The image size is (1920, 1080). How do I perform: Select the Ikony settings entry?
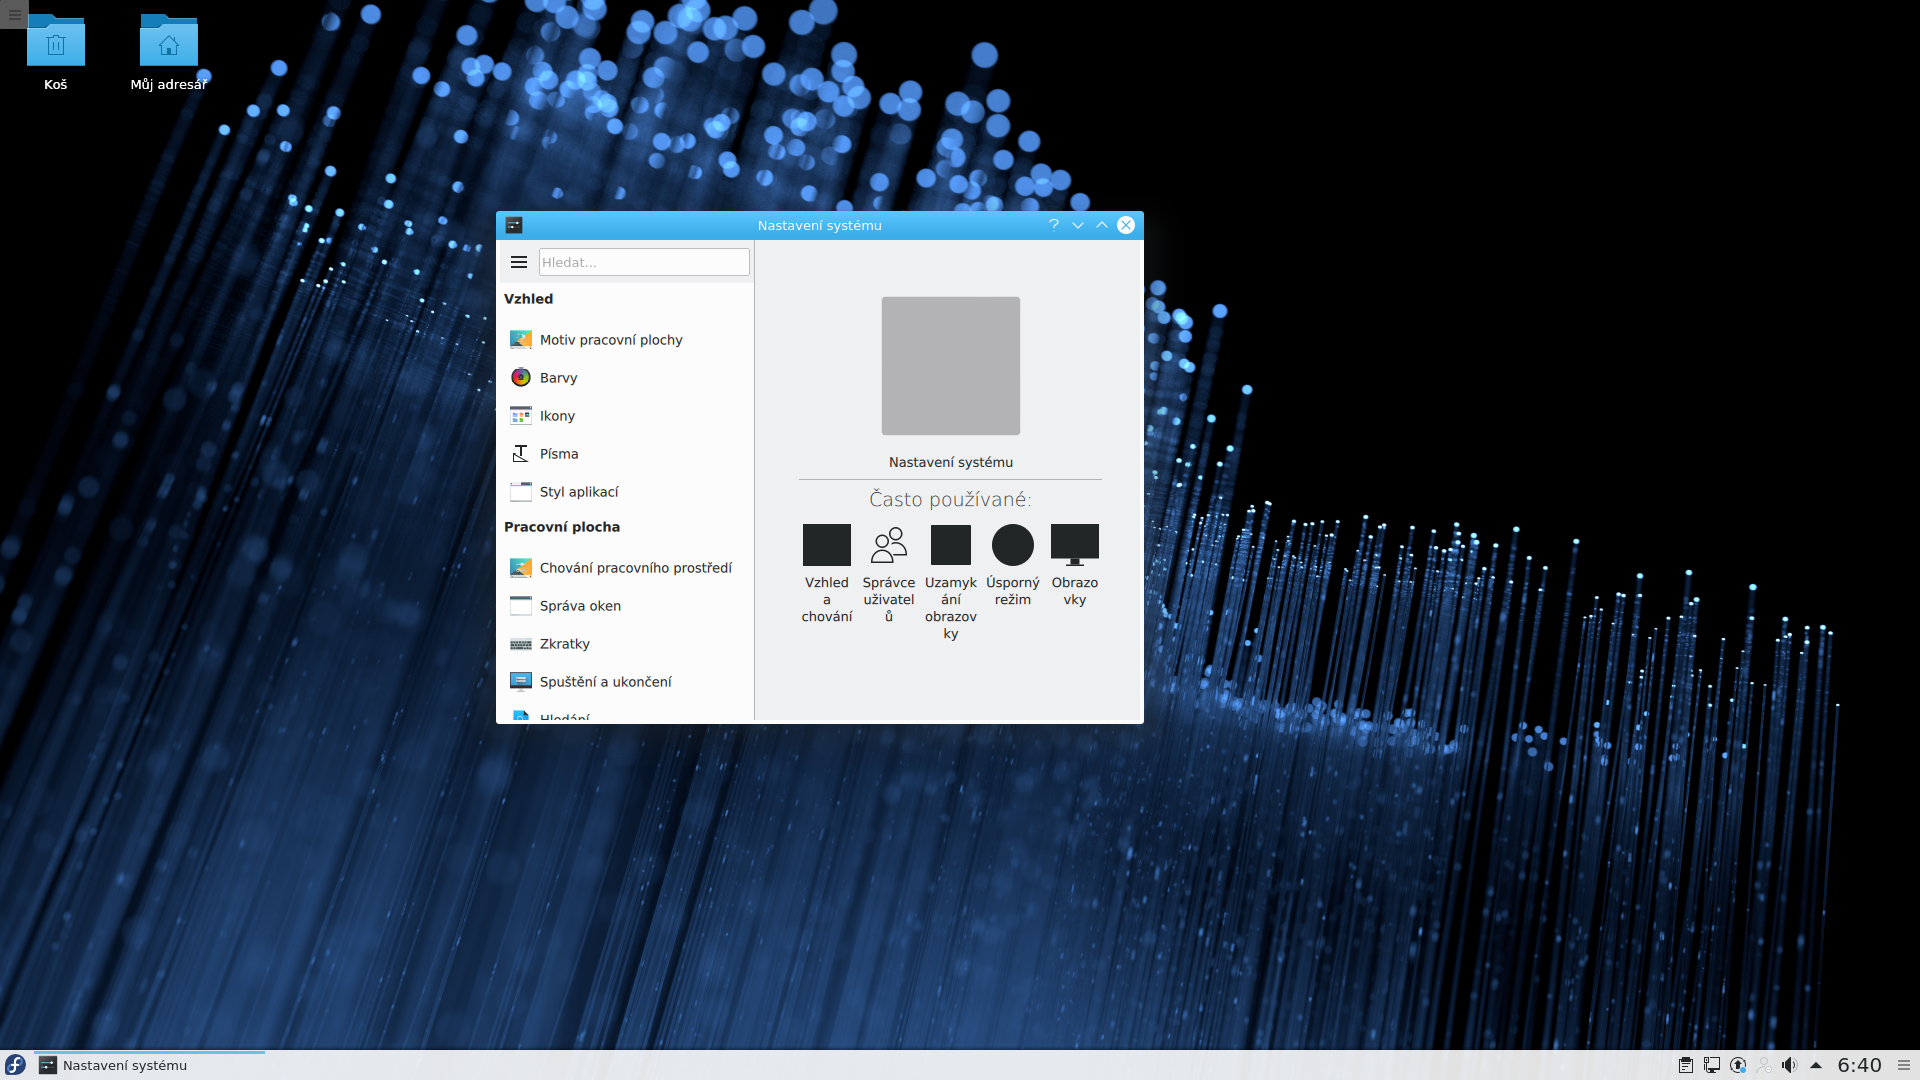point(557,416)
